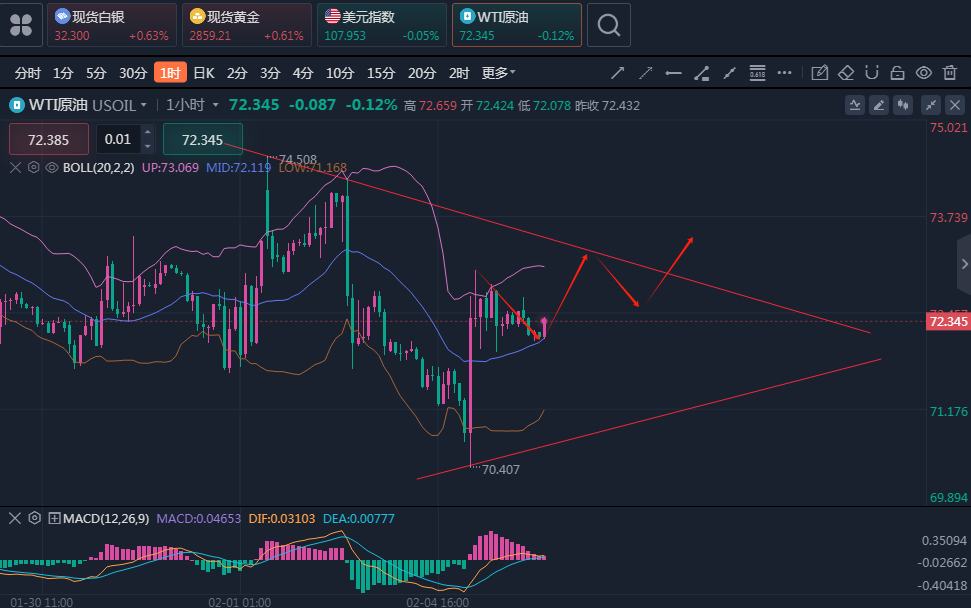Toggle the drawing lock icon
The image size is (971, 608).
tap(898, 72)
